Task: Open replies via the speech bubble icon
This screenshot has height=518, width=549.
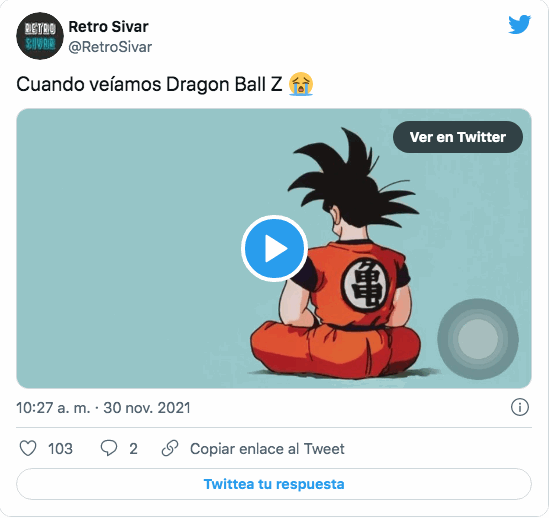Action: click(109, 448)
